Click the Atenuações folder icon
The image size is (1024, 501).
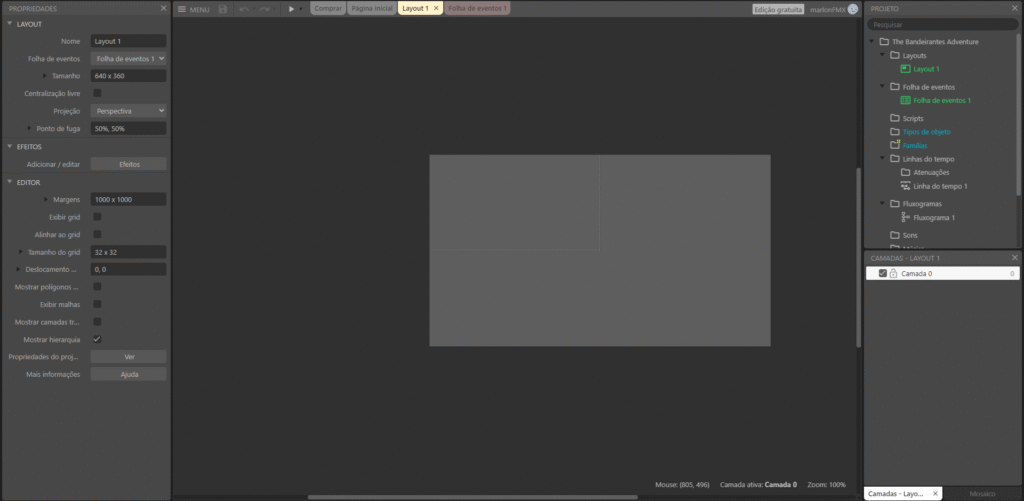(905, 172)
